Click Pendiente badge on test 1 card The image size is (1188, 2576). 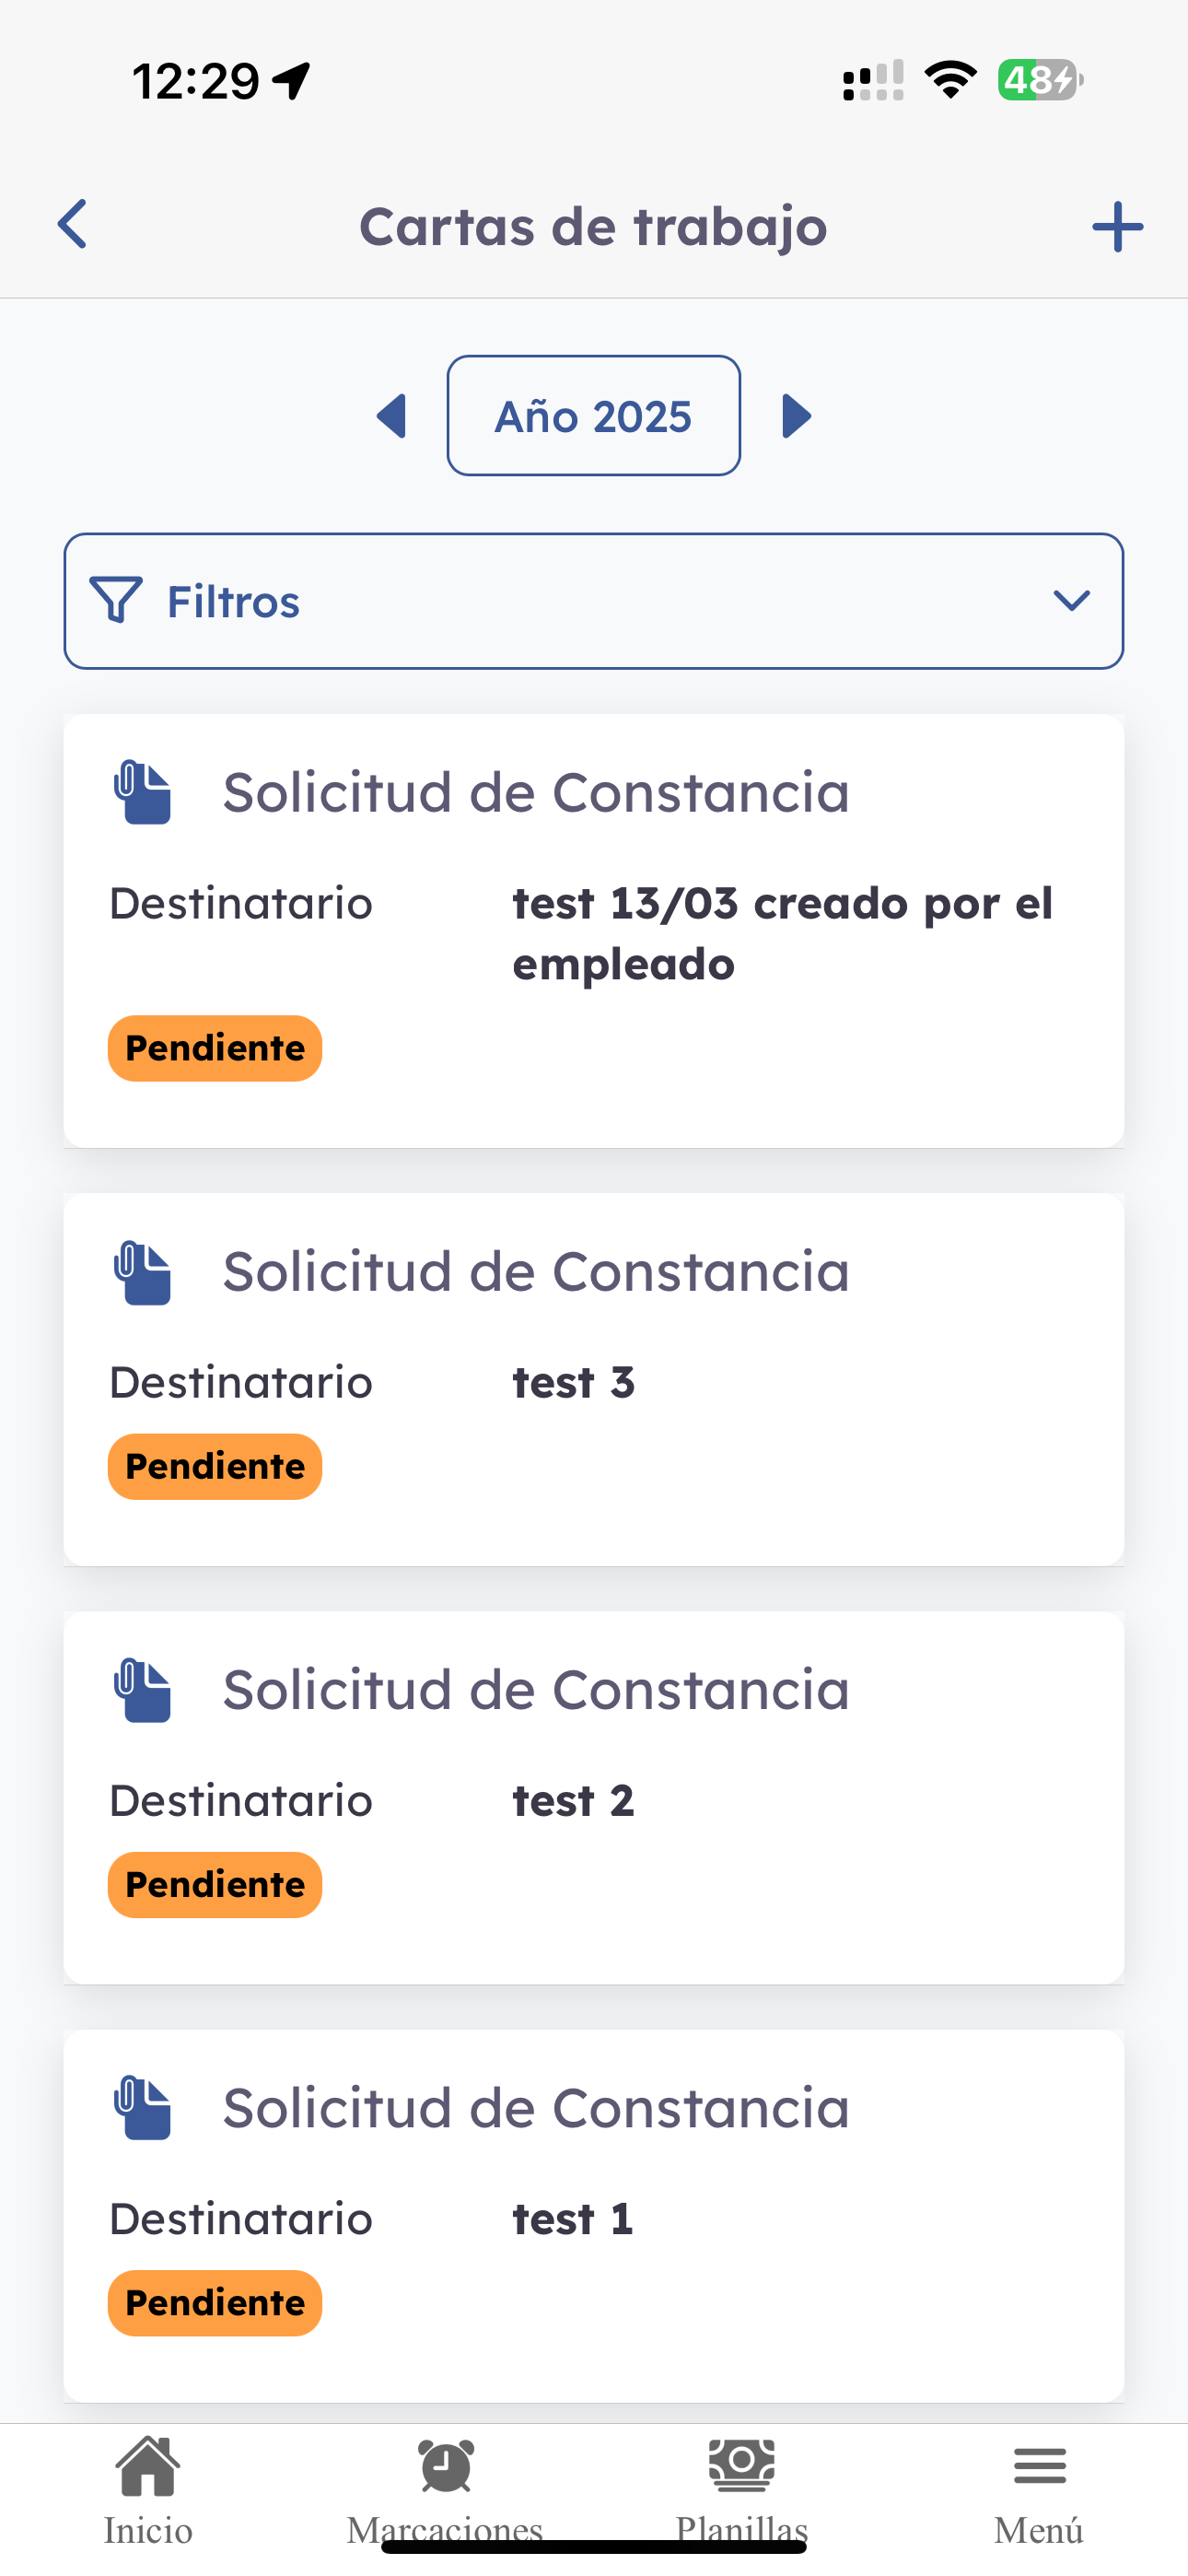pyautogui.click(x=215, y=2303)
